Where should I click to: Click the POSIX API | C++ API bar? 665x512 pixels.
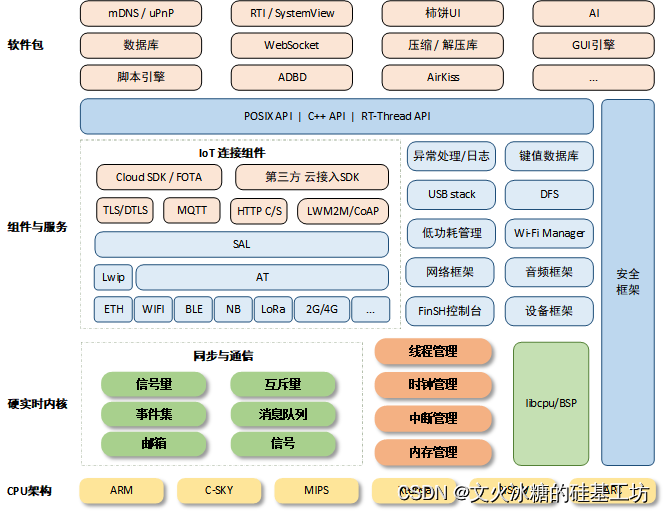tap(337, 116)
